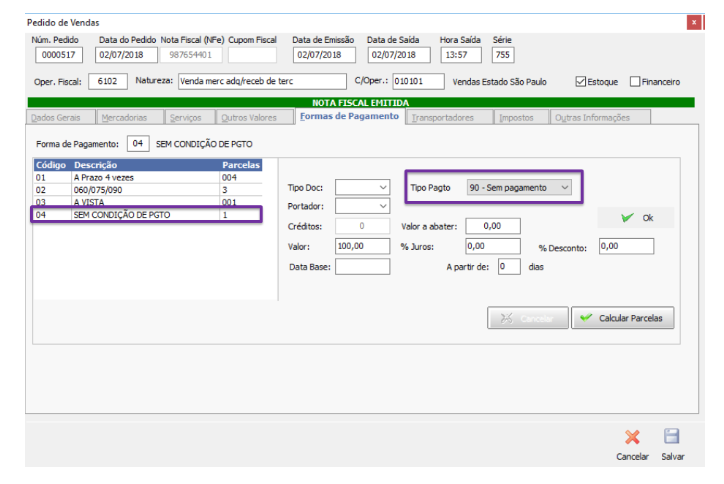Image resolution: width=724 pixels, height=484 pixels.
Task: Click the Hora Saída field 13:57
Action: [461, 55]
